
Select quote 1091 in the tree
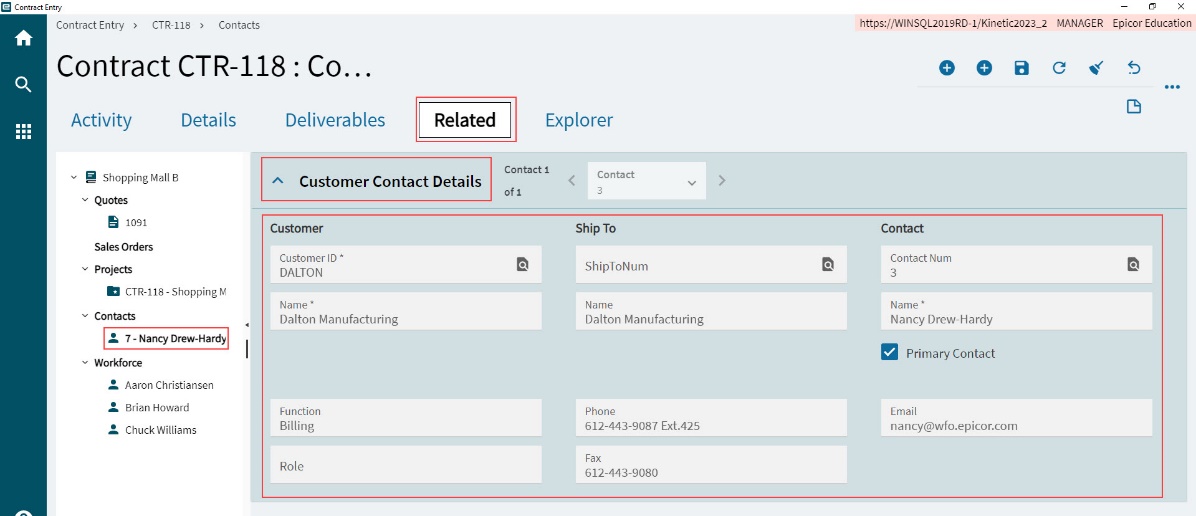pyautogui.click(x=137, y=222)
